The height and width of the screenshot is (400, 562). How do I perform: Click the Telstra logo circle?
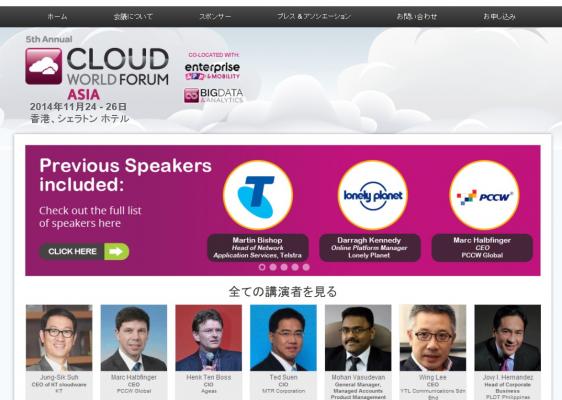point(258,195)
